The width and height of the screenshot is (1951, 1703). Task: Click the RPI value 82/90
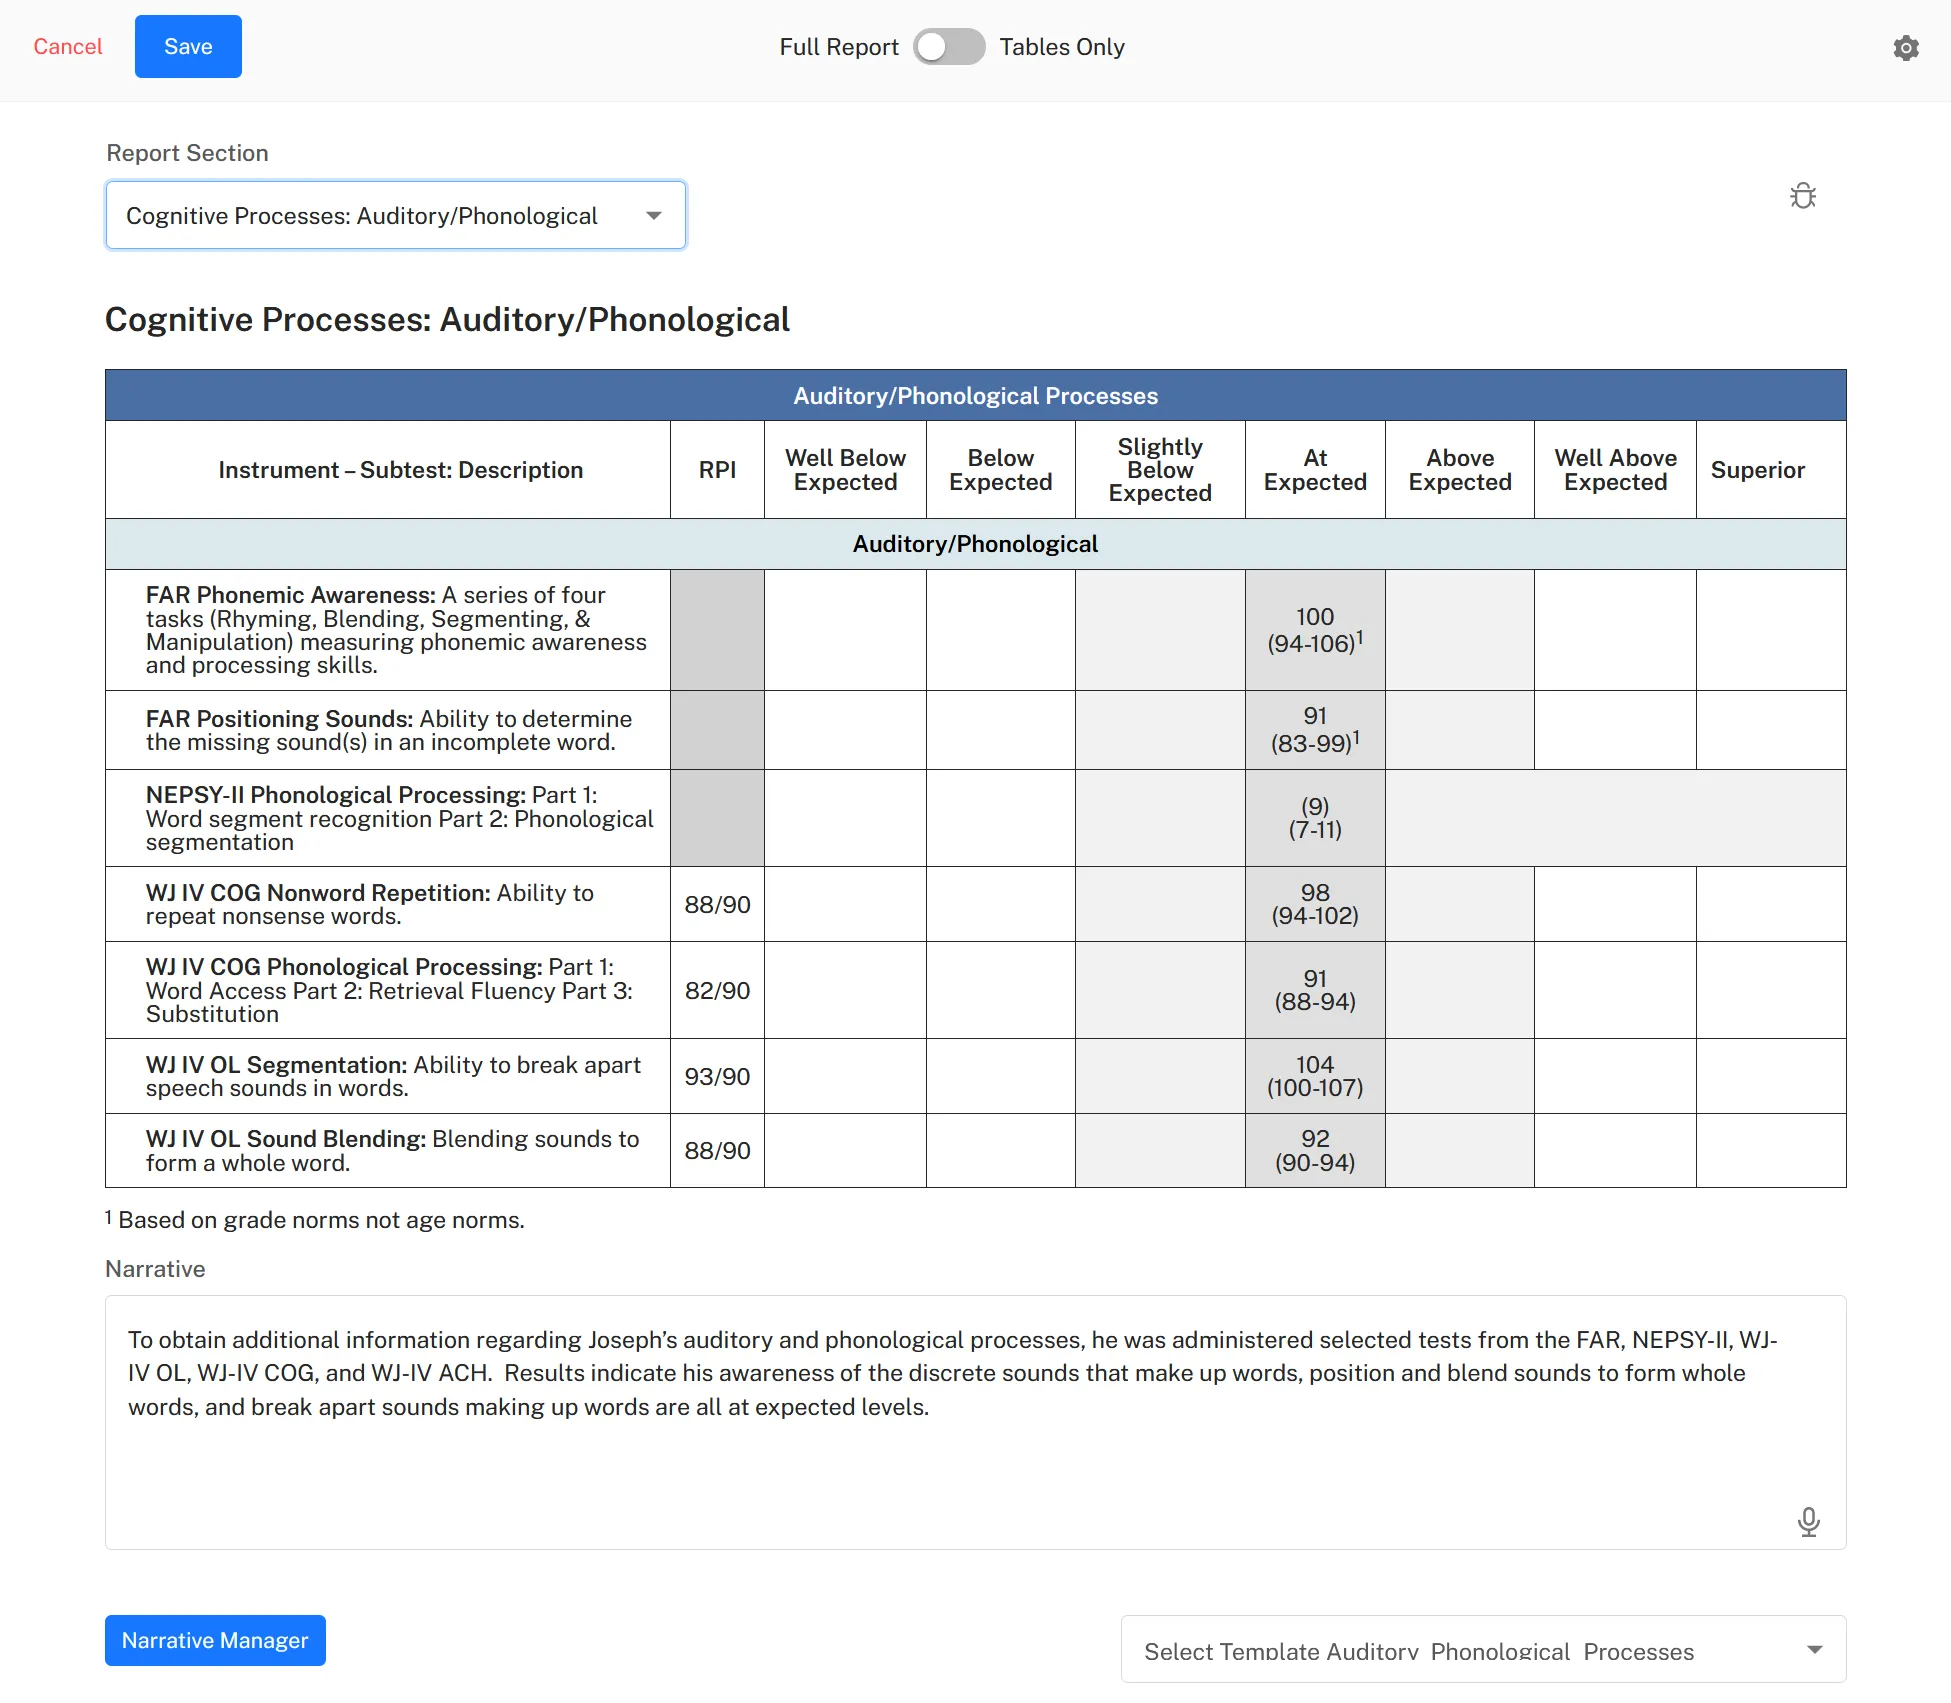717,990
